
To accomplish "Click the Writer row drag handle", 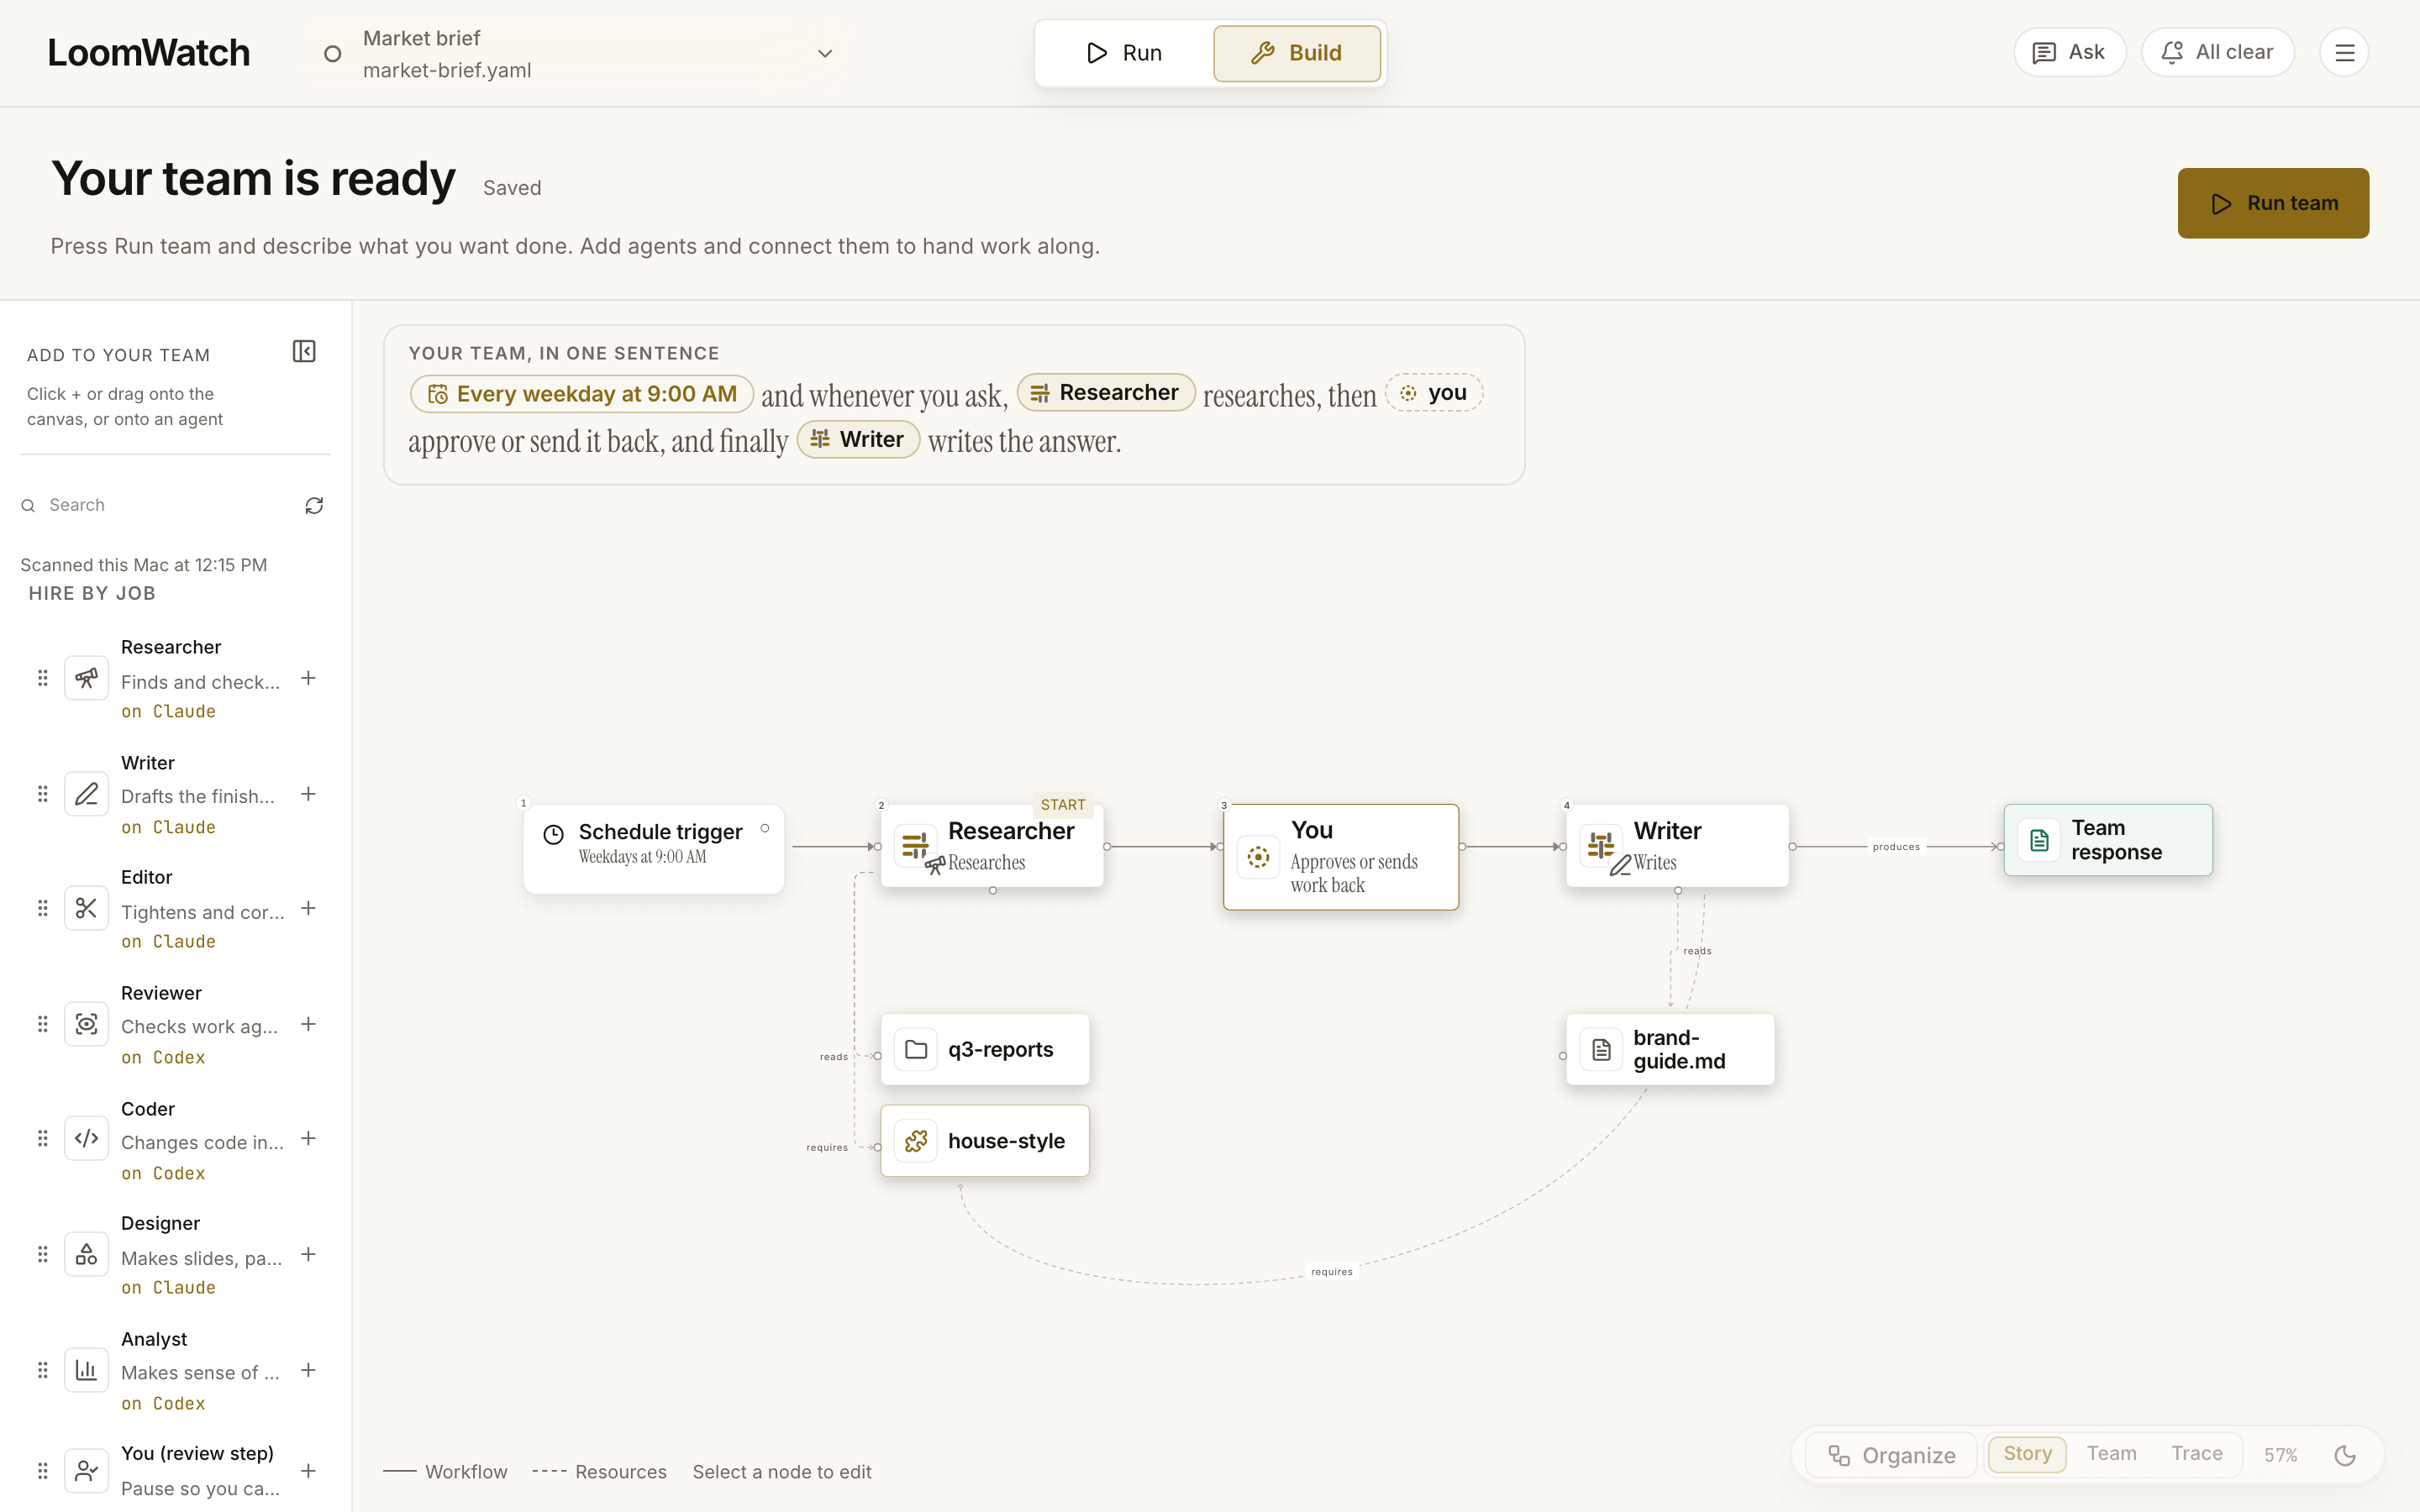I will coord(42,794).
